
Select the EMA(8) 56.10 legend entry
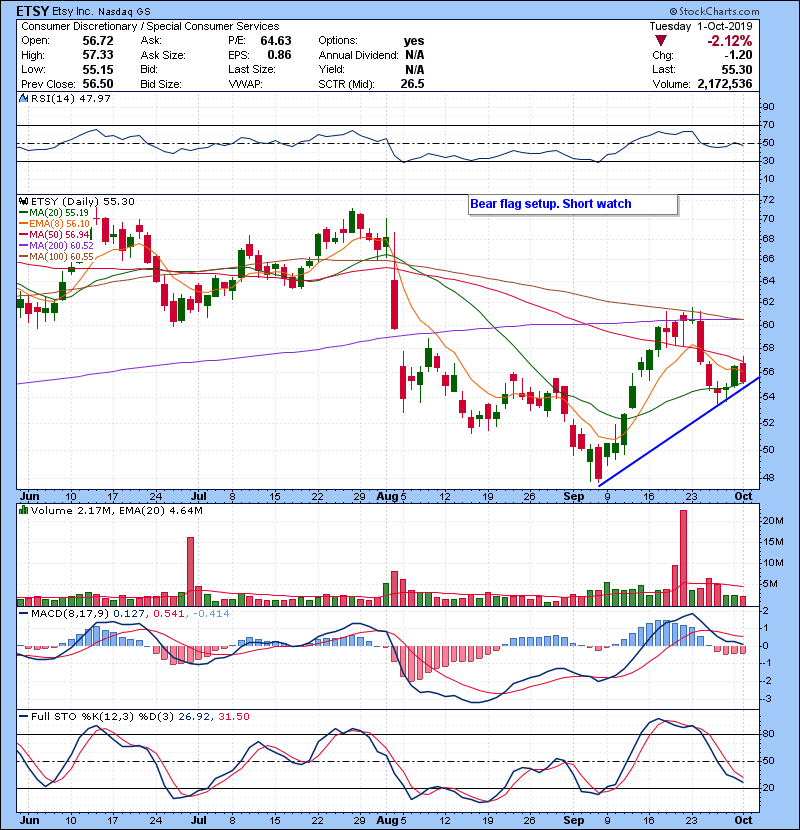(55, 224)
